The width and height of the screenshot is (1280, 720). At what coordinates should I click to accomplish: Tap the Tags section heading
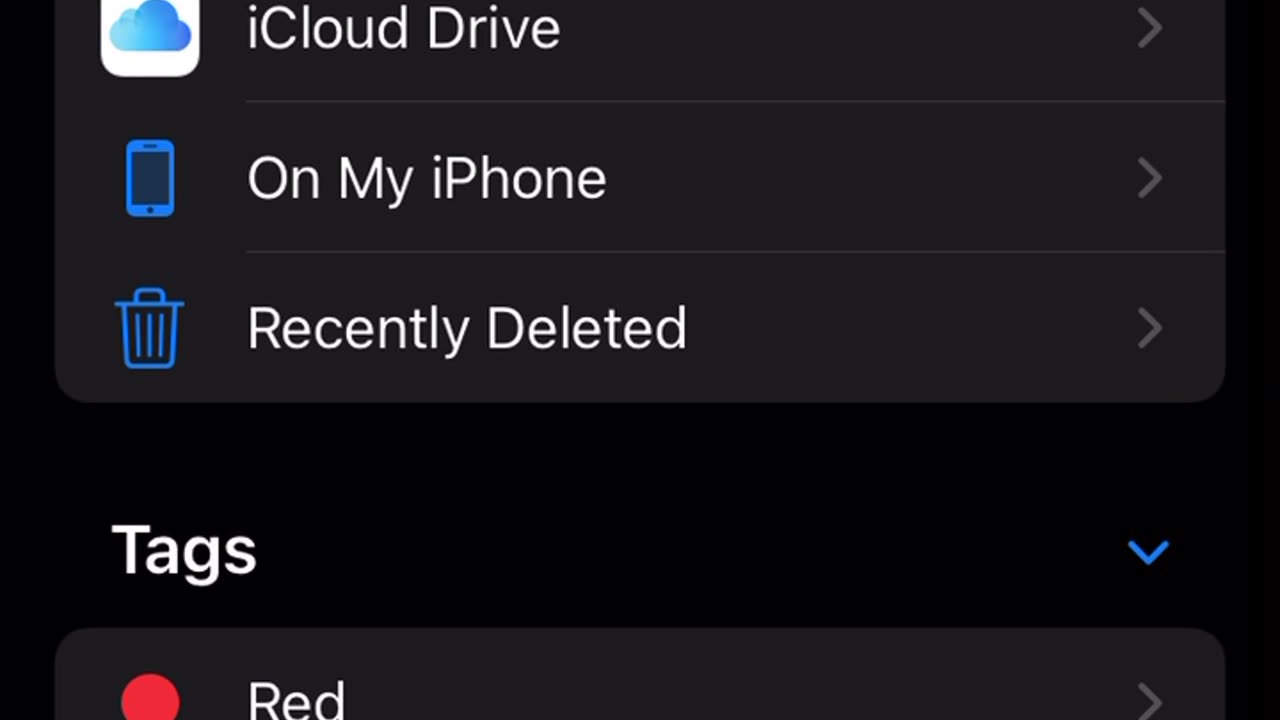coord(184,550)
